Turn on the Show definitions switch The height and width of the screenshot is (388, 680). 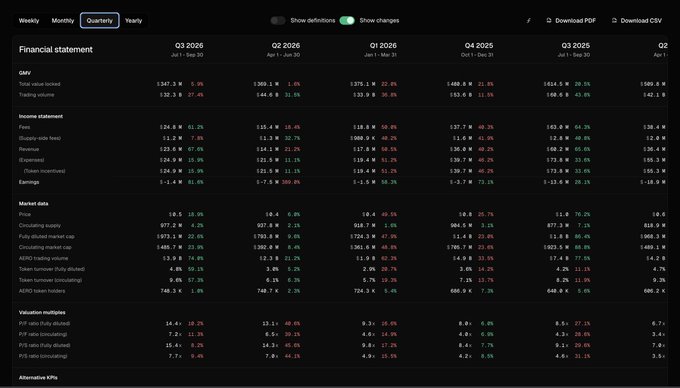coord(278,20)
